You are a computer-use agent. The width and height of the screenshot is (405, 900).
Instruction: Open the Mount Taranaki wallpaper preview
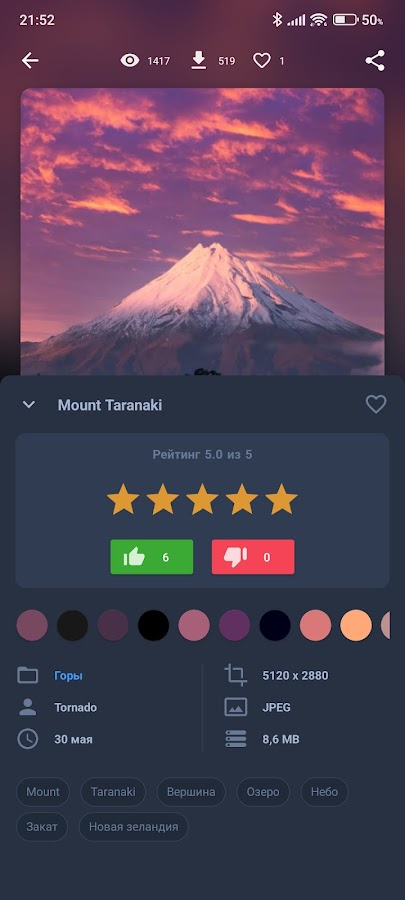click(202, 231)
